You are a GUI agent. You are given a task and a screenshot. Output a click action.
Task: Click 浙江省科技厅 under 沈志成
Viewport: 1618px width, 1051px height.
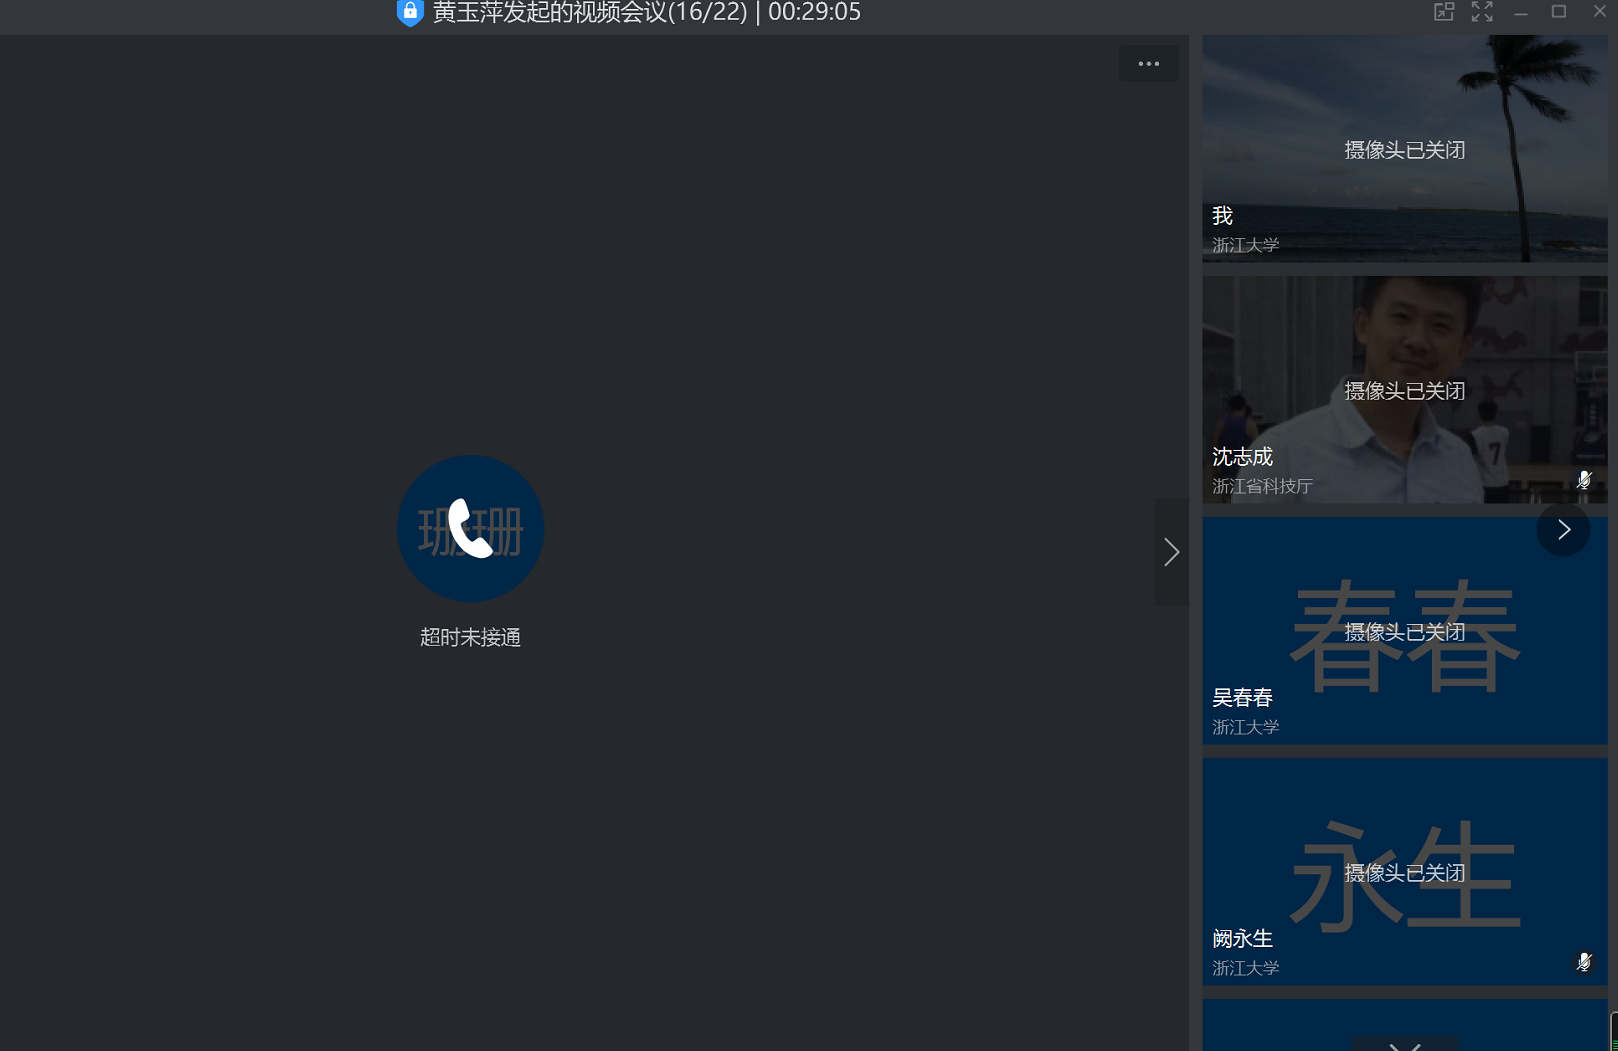click(1262, 486)
